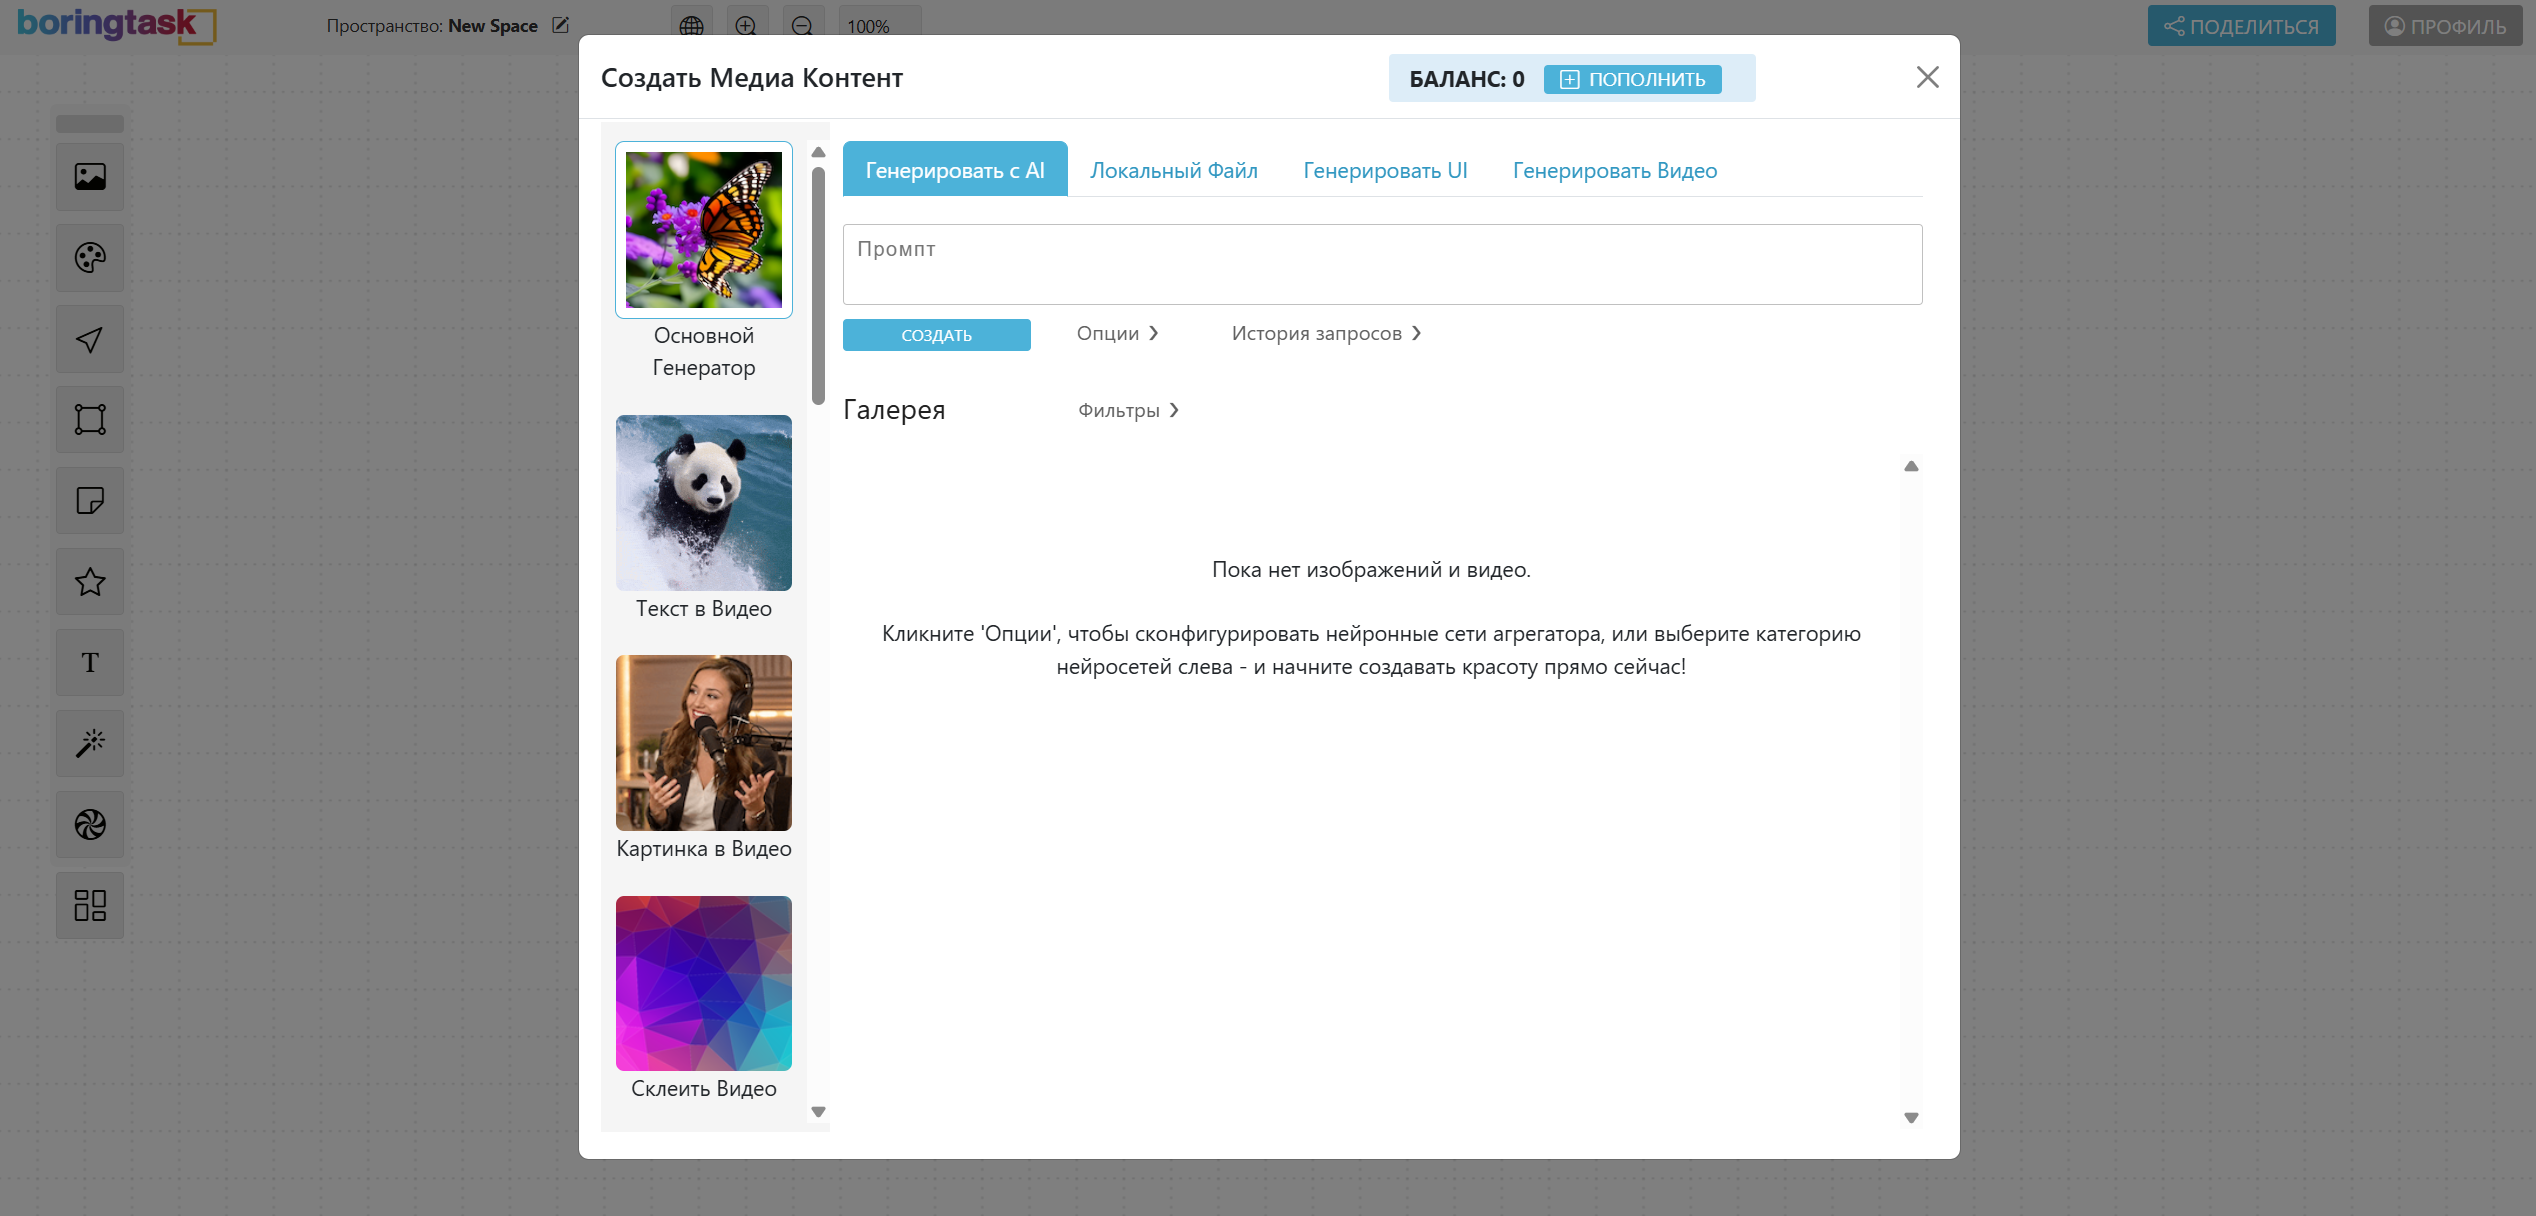Select the text T tool
The image size is (2536, 1216).
pyautogui.click(x=90, y=663)
